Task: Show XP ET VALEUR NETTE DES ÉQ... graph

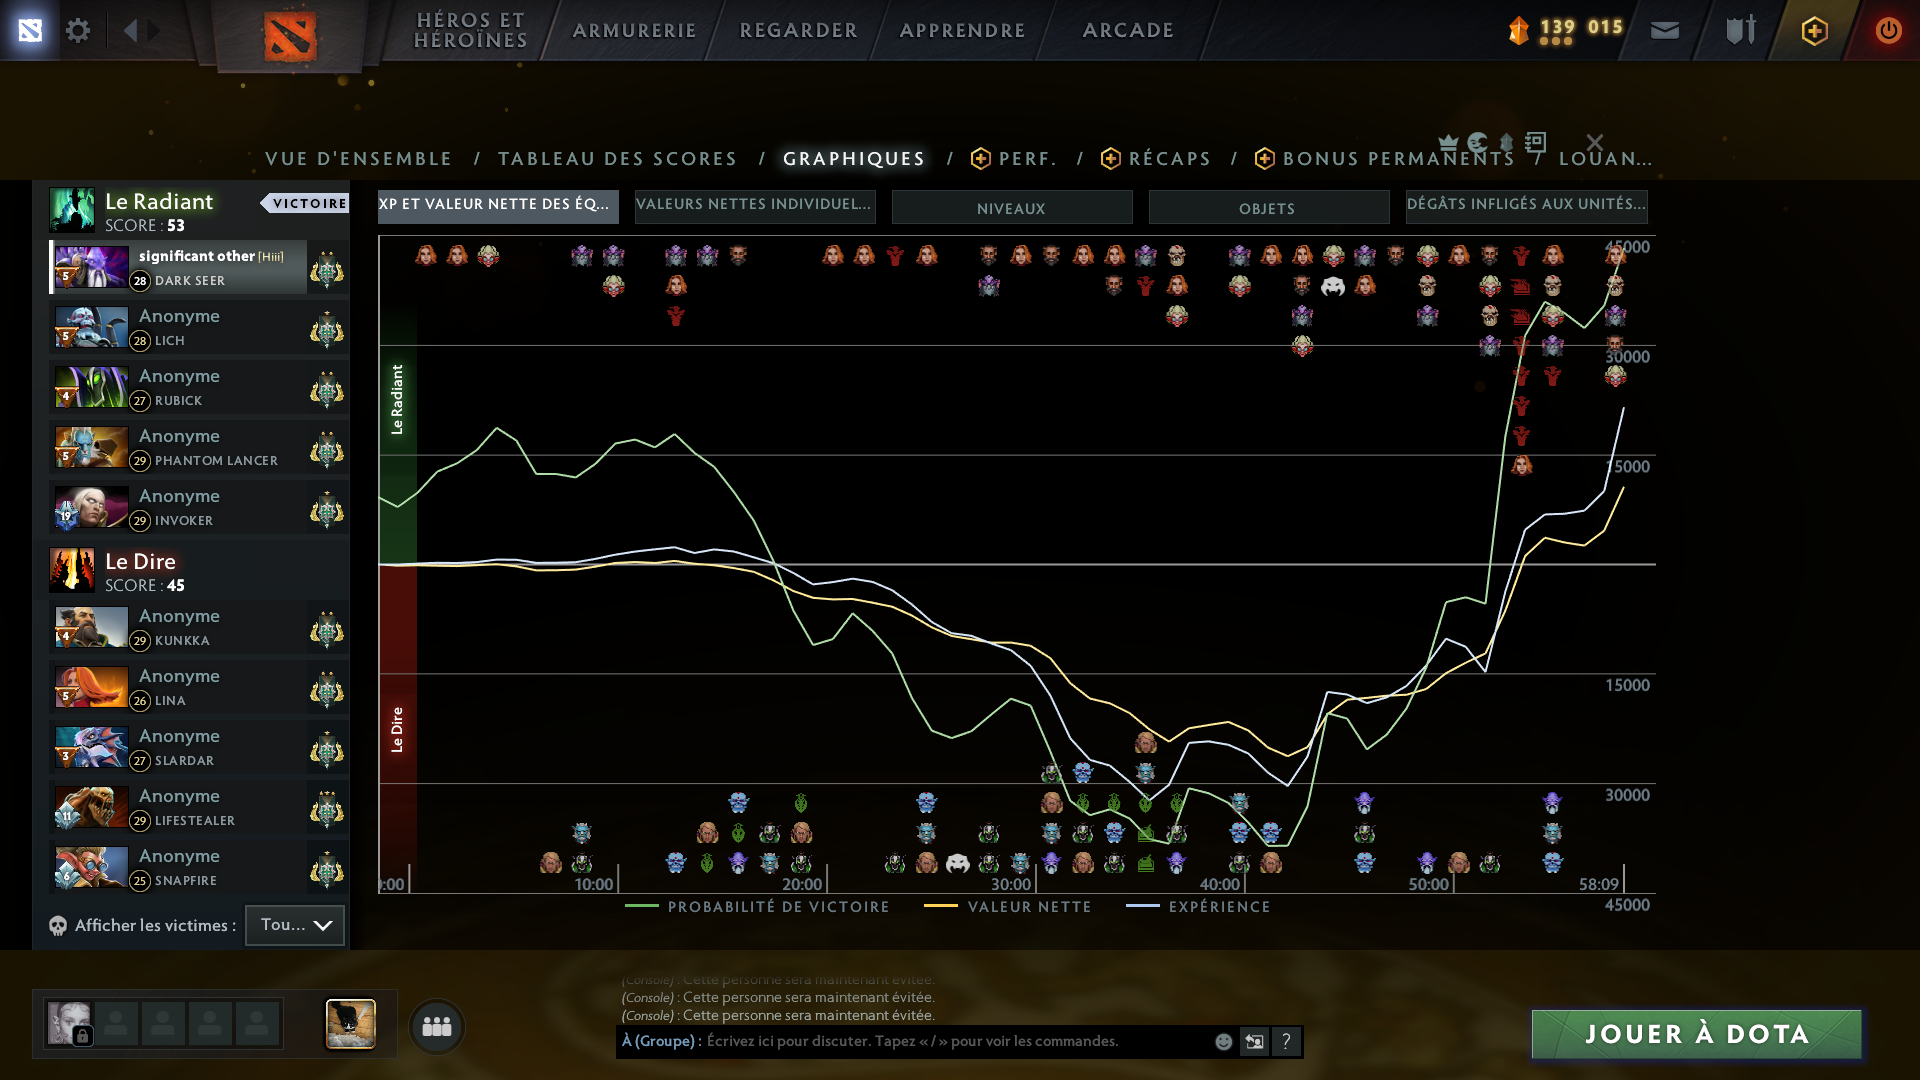Action: (x=498, y=207)
